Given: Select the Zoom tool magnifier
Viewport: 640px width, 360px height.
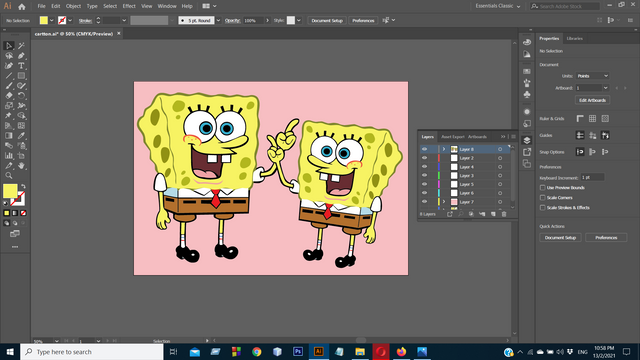Looking at the screenshot, I should 9,176.
